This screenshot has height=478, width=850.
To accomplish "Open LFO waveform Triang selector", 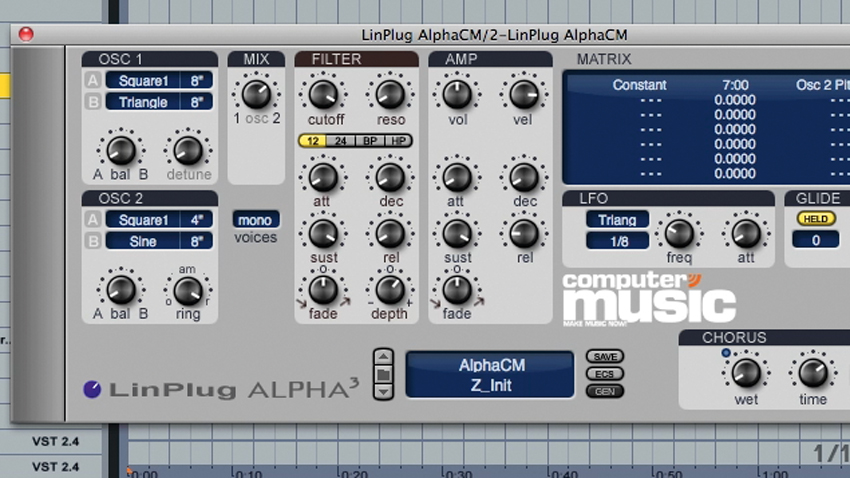I will (x=617, y=219).
